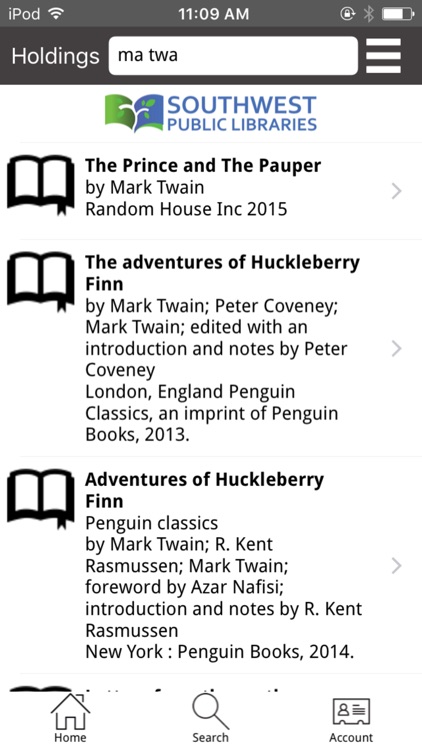The image size is (422, 750).
Task: Tap the partially visible fourth result row
Action: click(211, 683)
